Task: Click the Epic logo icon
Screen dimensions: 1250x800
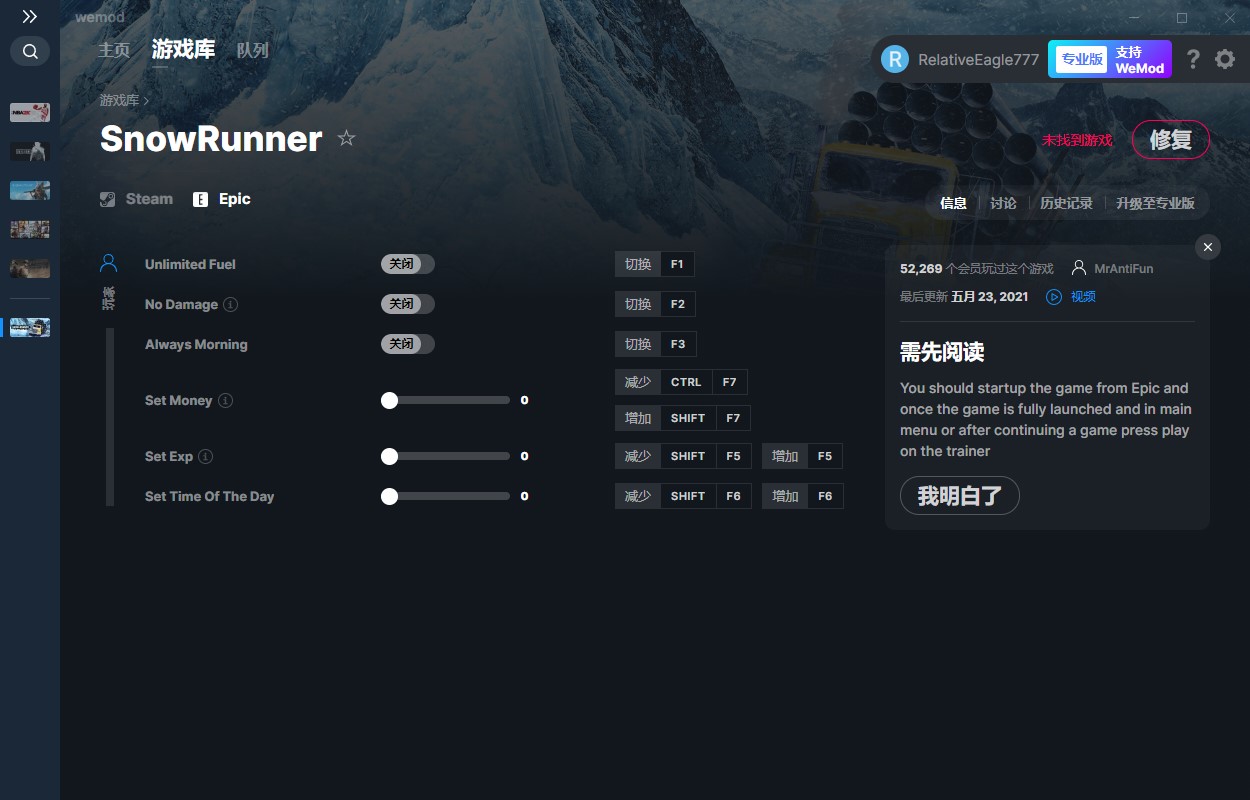Action: (201, 199)
